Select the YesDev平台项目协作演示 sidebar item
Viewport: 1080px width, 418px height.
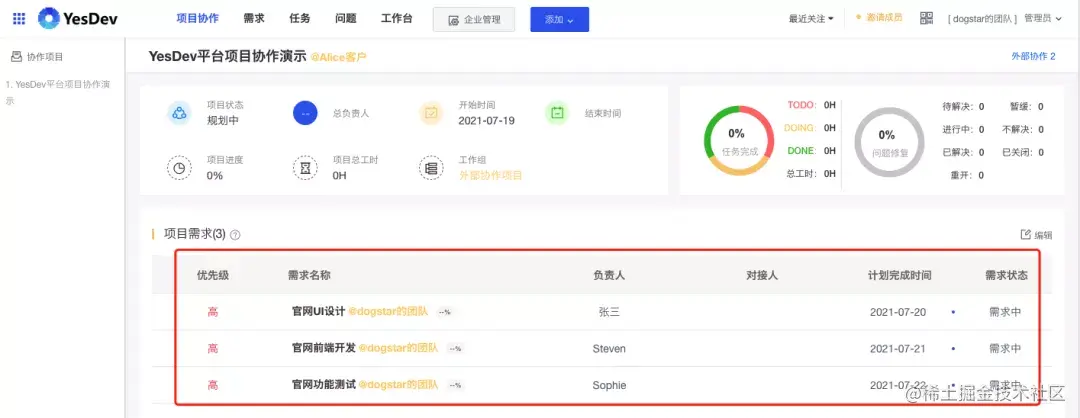click(58, 92)
